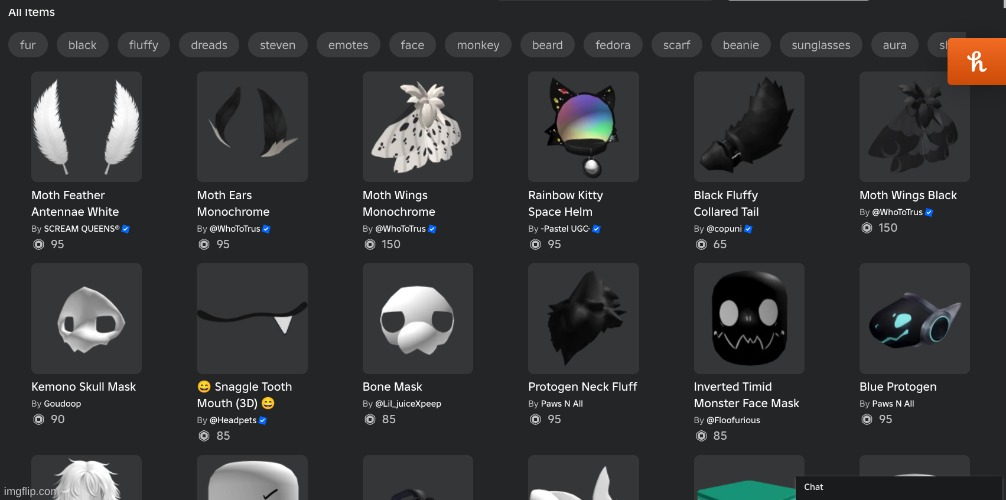Open Moth Wings Black item image

click(914, 126)
